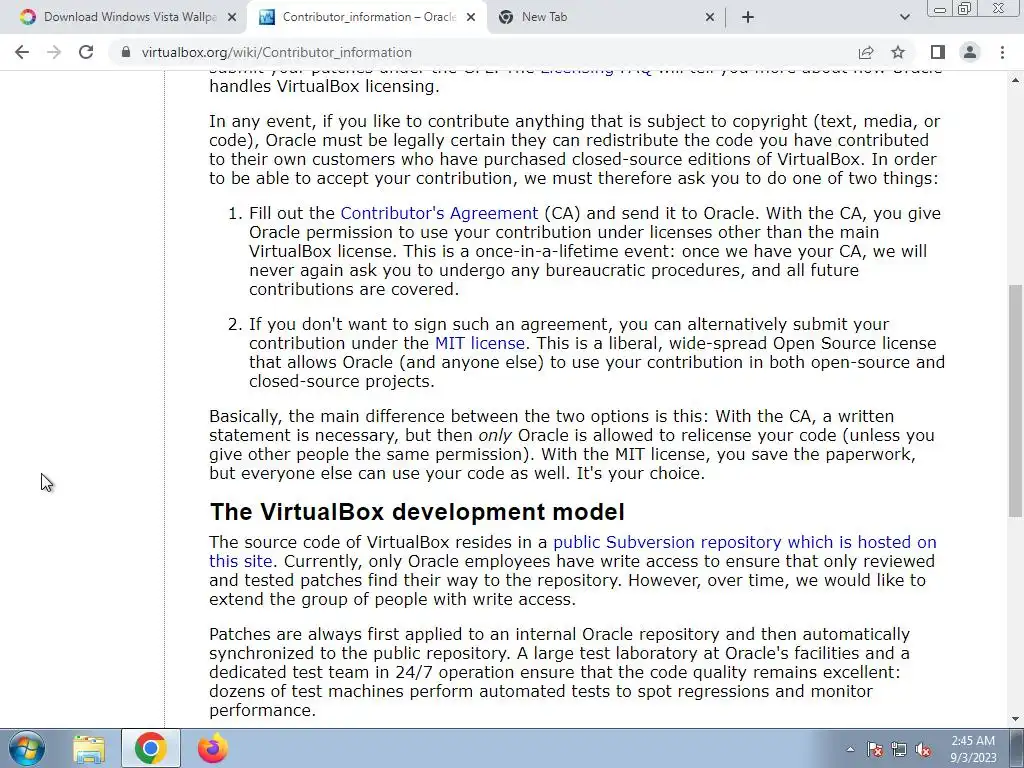This screenshot has height=768, width=1024.
Task: Click 'The VirtualBox development model' heading
Action: click(417, 512)
